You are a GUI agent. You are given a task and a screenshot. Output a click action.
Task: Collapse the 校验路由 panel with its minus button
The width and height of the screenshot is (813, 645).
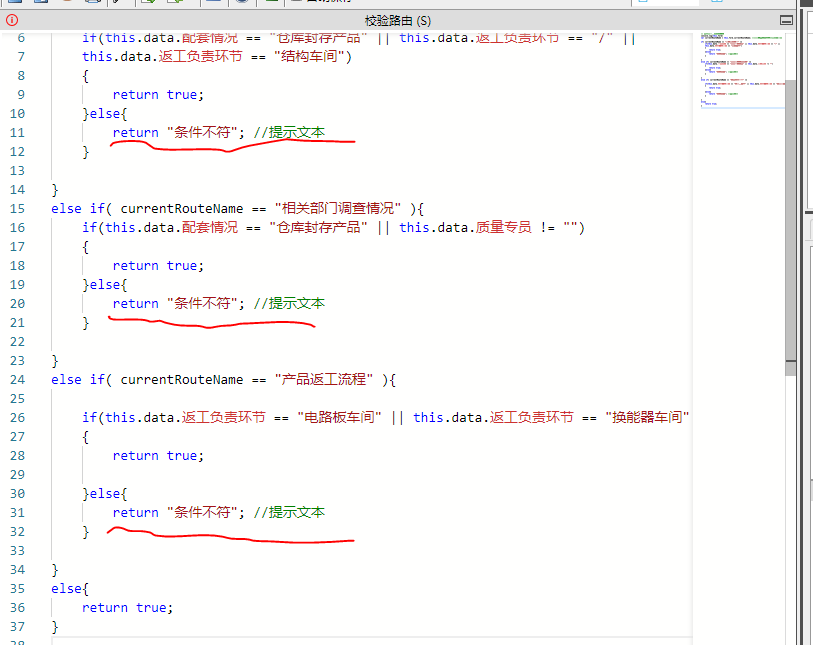pos(786,20)
